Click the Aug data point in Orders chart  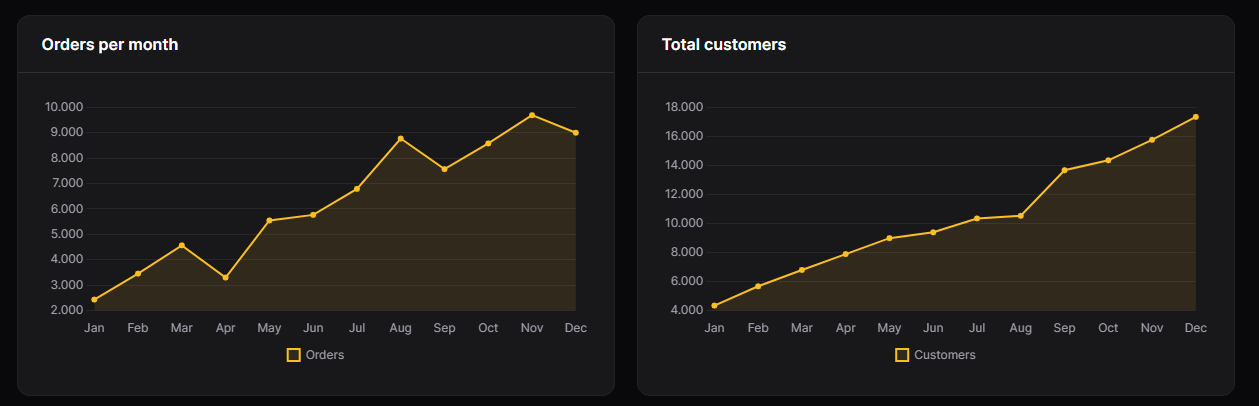[401, 139]
